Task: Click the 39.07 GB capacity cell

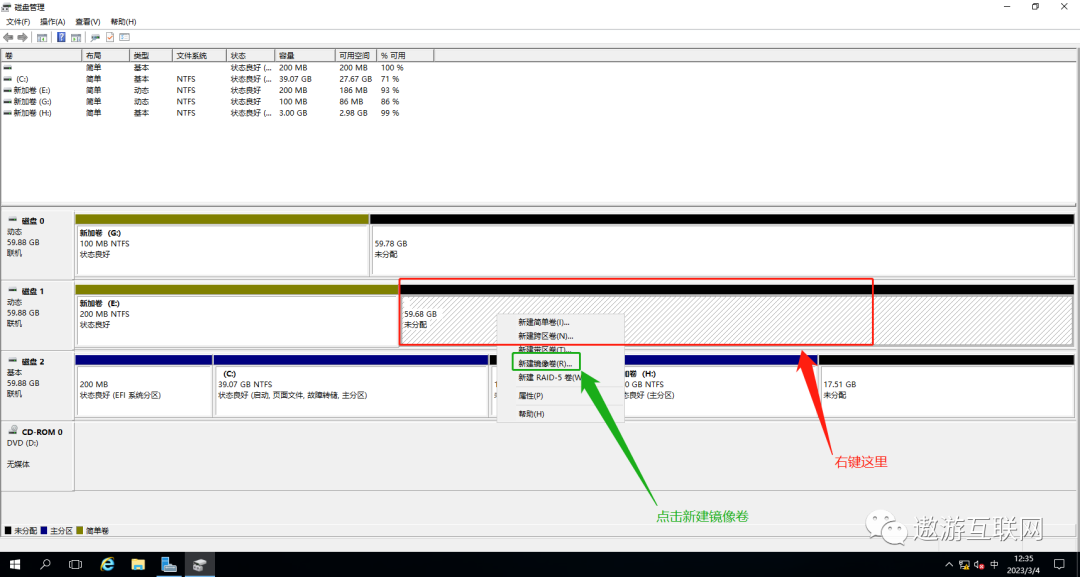Action: click(295, 79)
